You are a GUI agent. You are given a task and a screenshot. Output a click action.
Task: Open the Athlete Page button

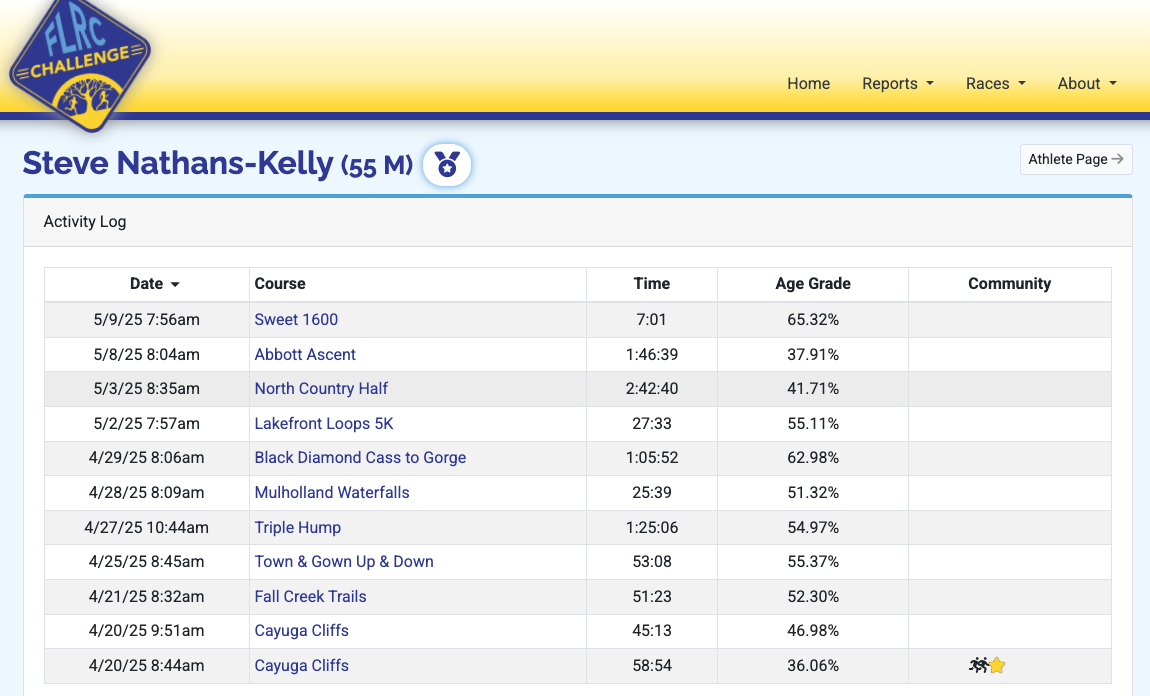tap(1076, 159)
